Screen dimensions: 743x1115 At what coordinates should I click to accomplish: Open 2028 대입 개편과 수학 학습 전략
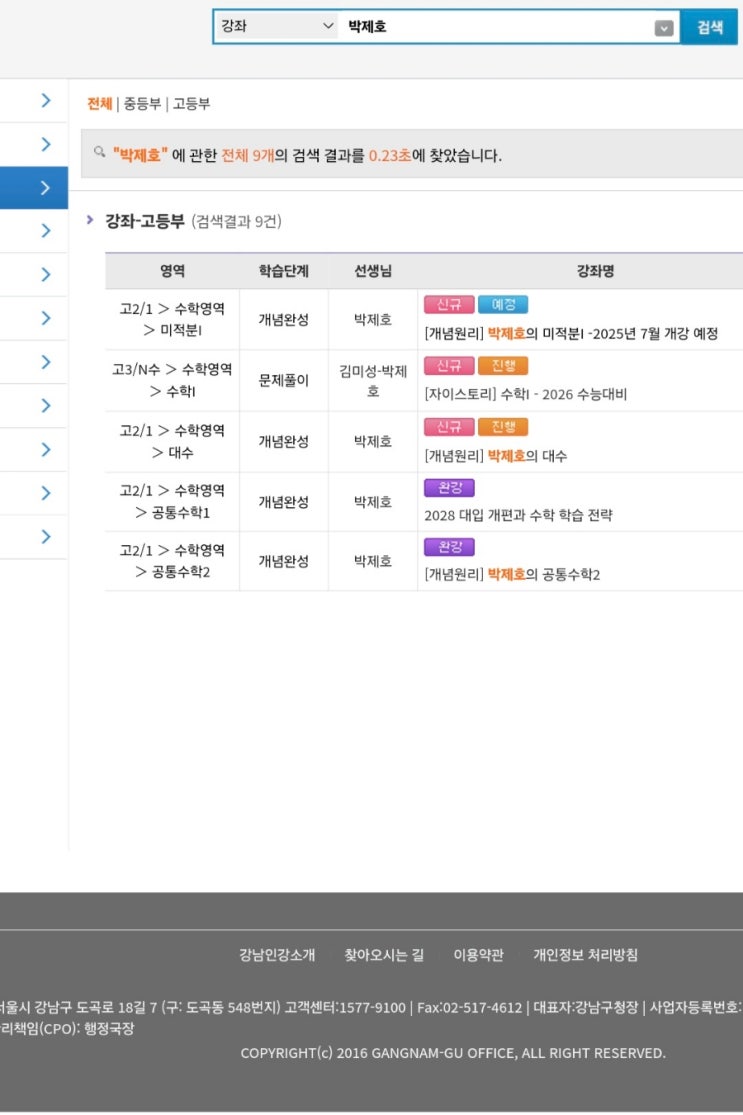click(x=518, y=515)
